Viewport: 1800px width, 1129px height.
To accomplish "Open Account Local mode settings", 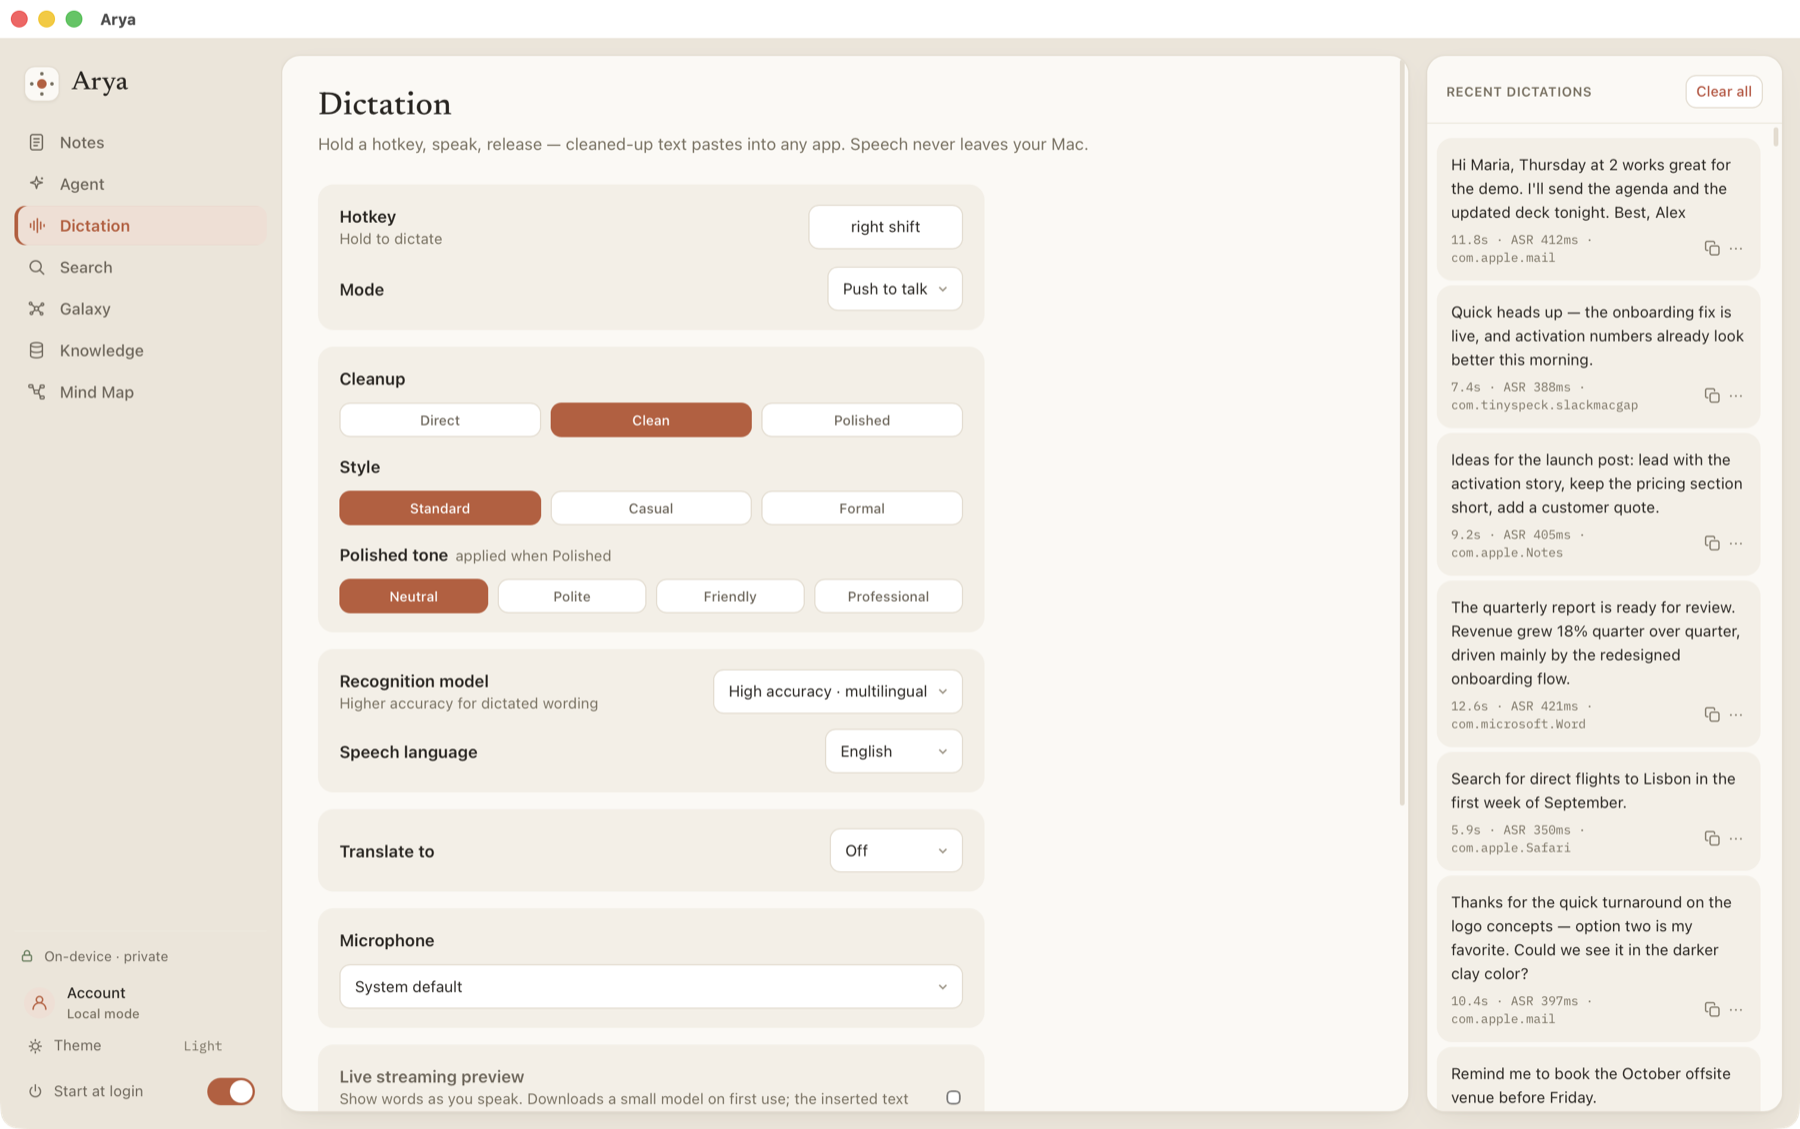I will [141, 1002].
